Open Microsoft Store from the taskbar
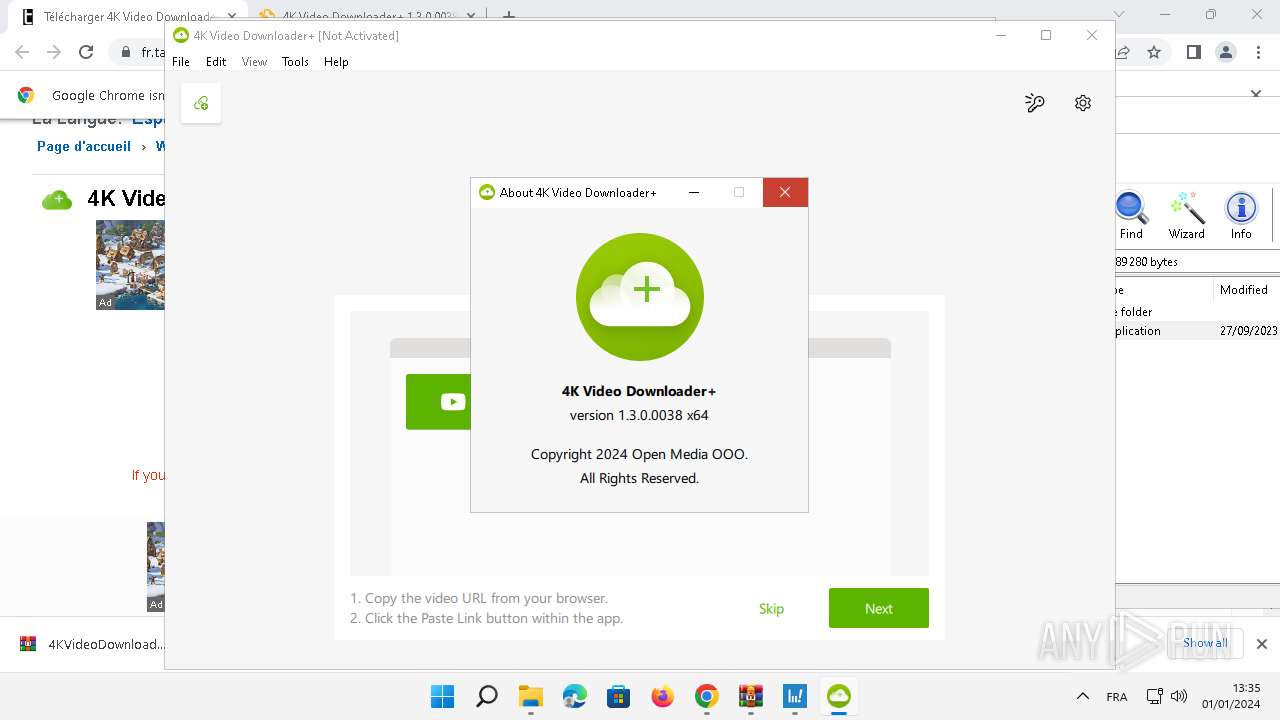 [619, 696]
